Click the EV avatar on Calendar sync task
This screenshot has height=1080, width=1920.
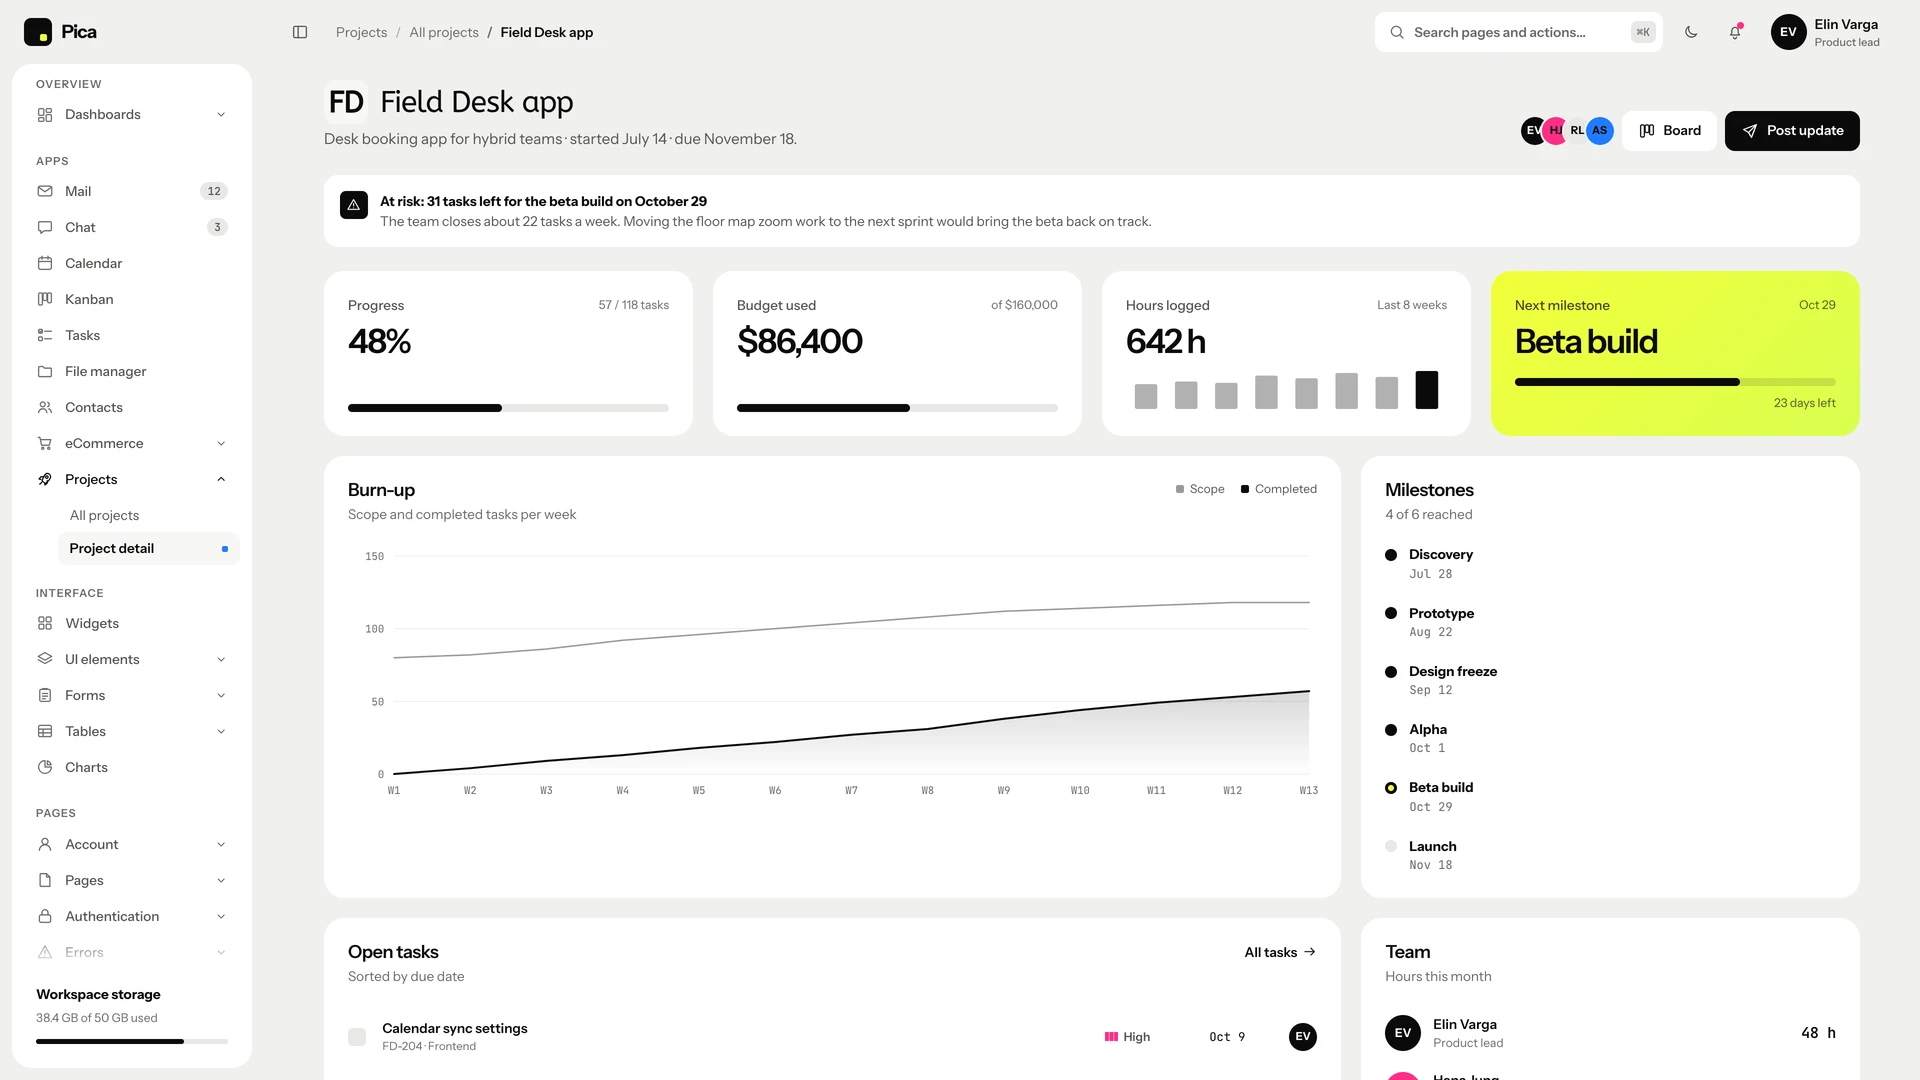click(1303, 1037)
